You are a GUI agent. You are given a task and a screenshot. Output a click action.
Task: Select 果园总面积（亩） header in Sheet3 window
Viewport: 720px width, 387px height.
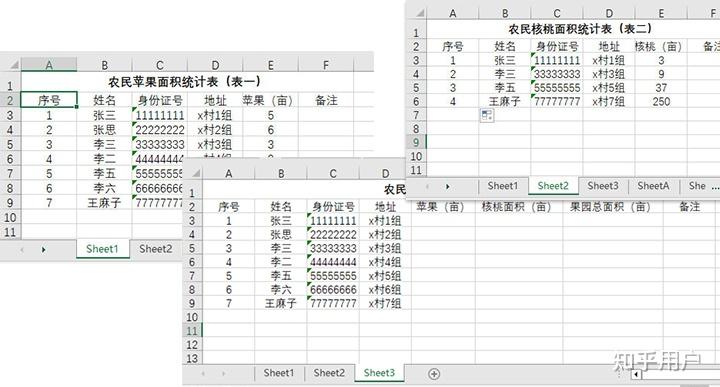coord(613,207)
